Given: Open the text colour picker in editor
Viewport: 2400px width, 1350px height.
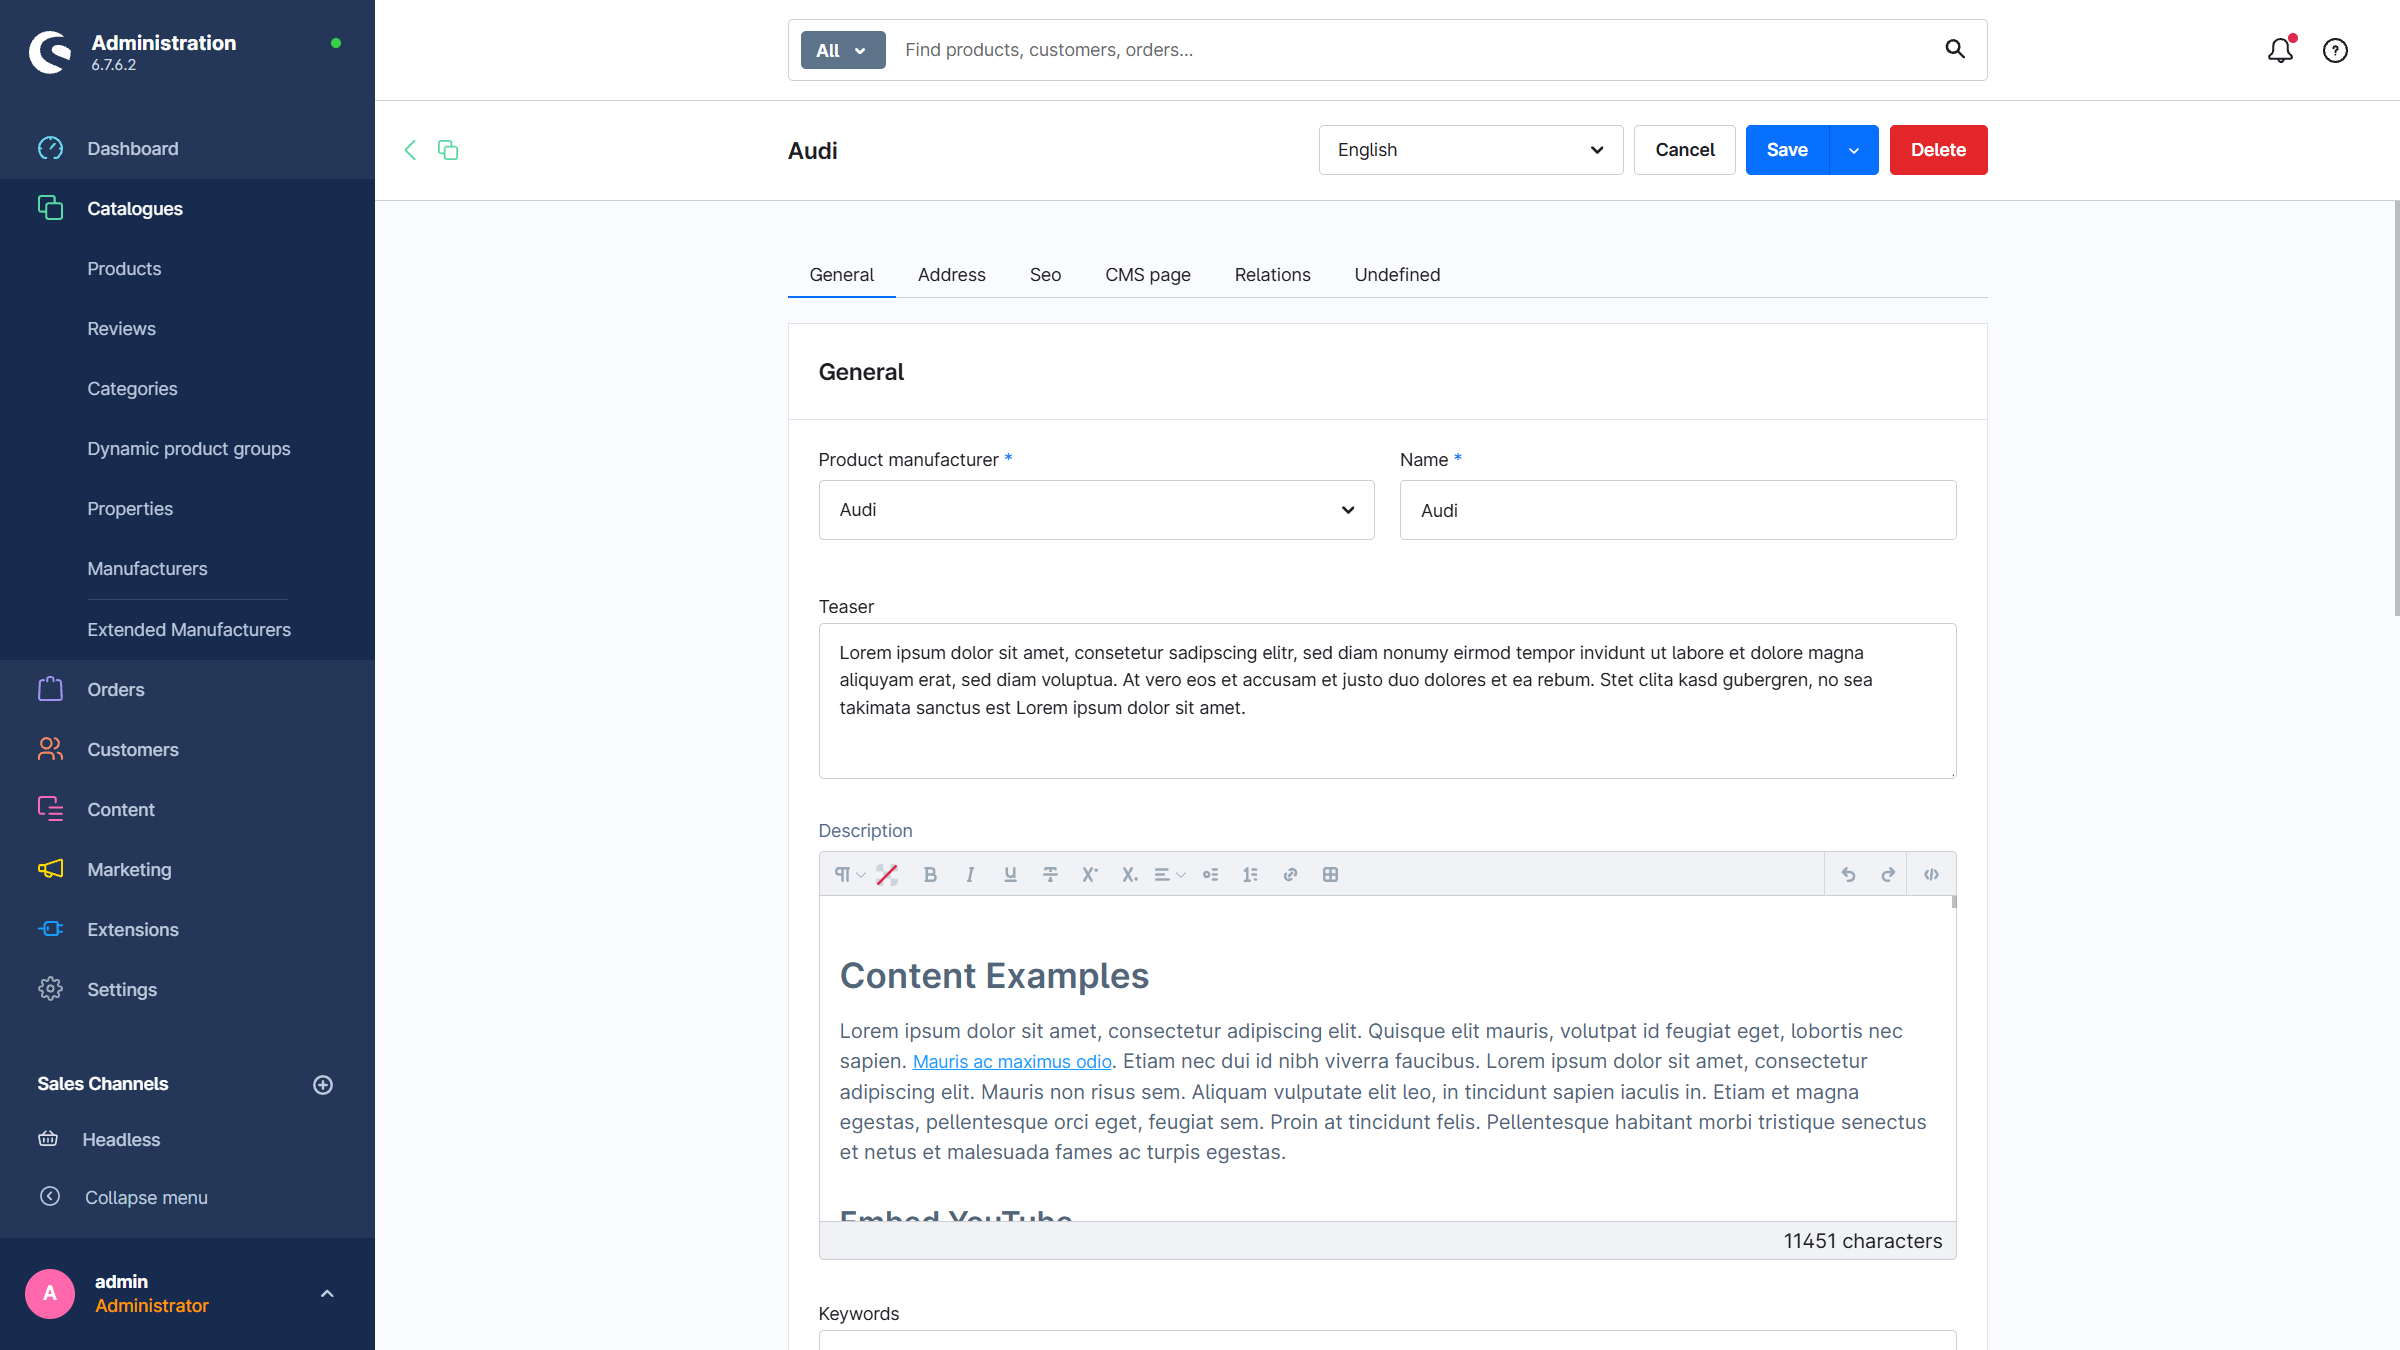Looking at the screenshot, I should pos(887,875).
